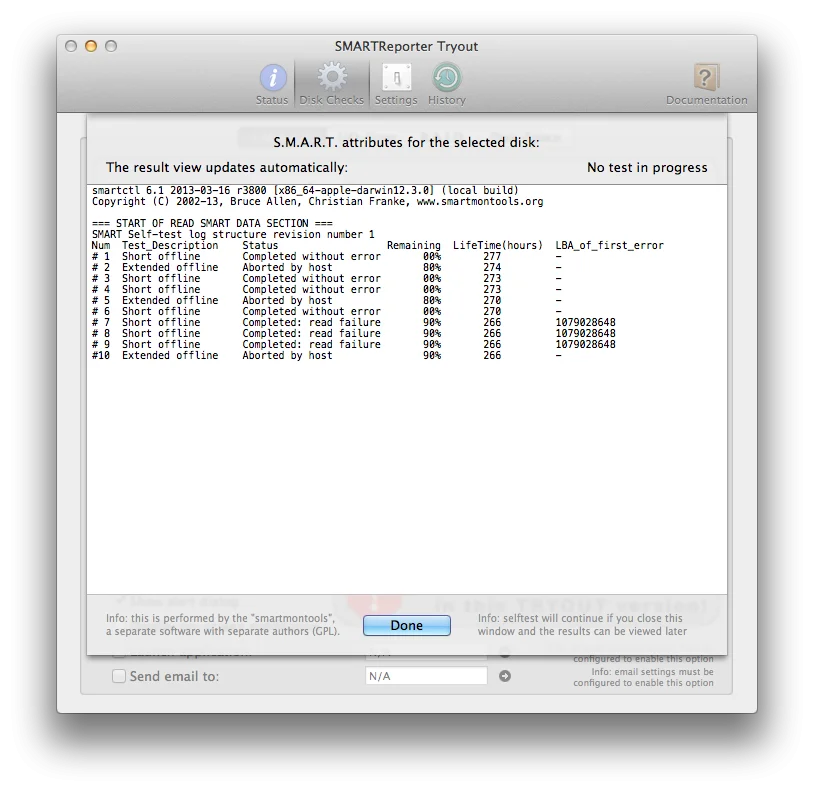Click the No test in progress label

tap(647, 168)
